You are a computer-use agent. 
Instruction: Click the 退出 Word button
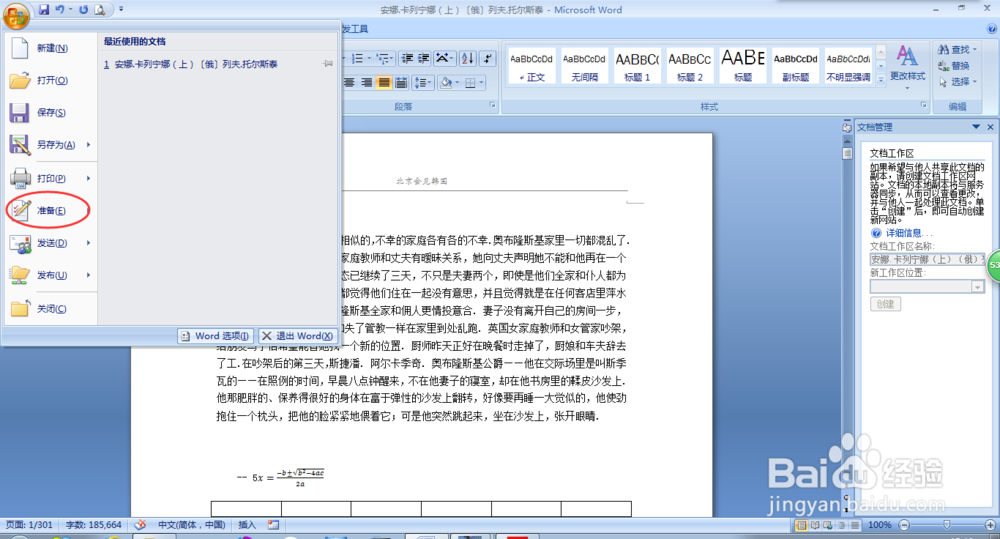[x=297, y=336]
